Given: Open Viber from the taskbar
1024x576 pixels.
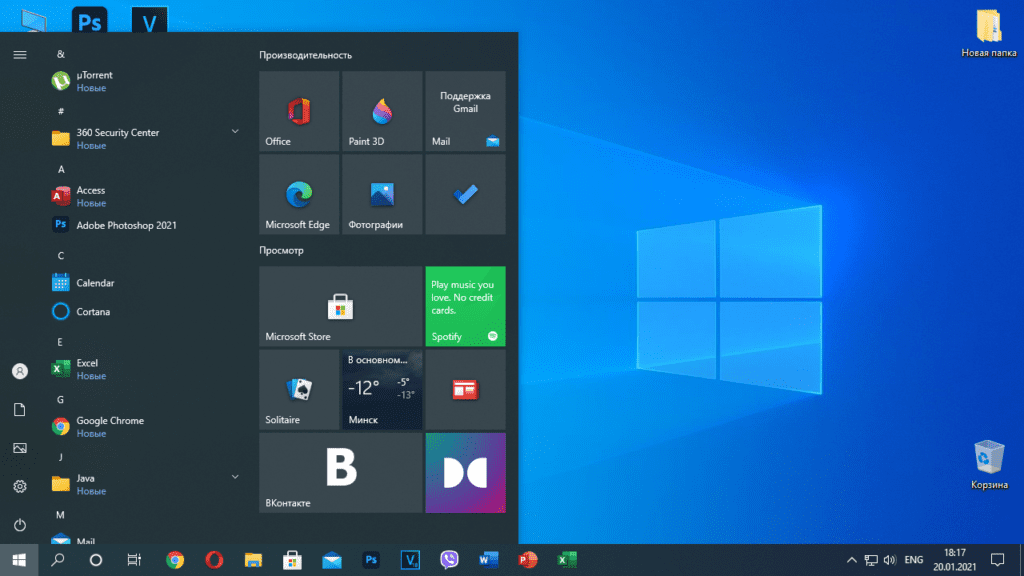Looking at the screenshot, I should 449,560.
